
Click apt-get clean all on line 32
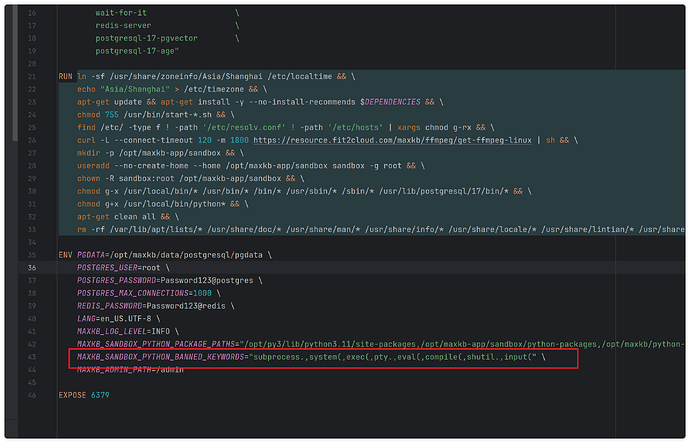click(x=116, y=217)
